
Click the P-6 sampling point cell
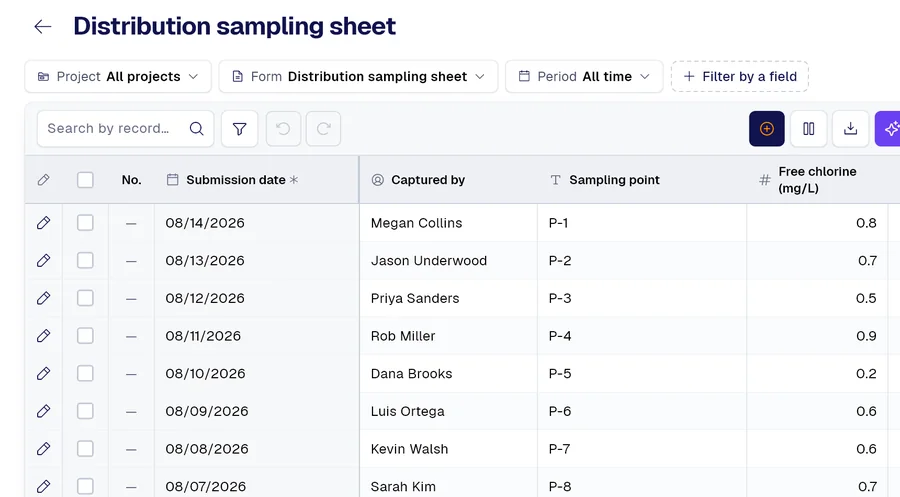pos(642,411)
